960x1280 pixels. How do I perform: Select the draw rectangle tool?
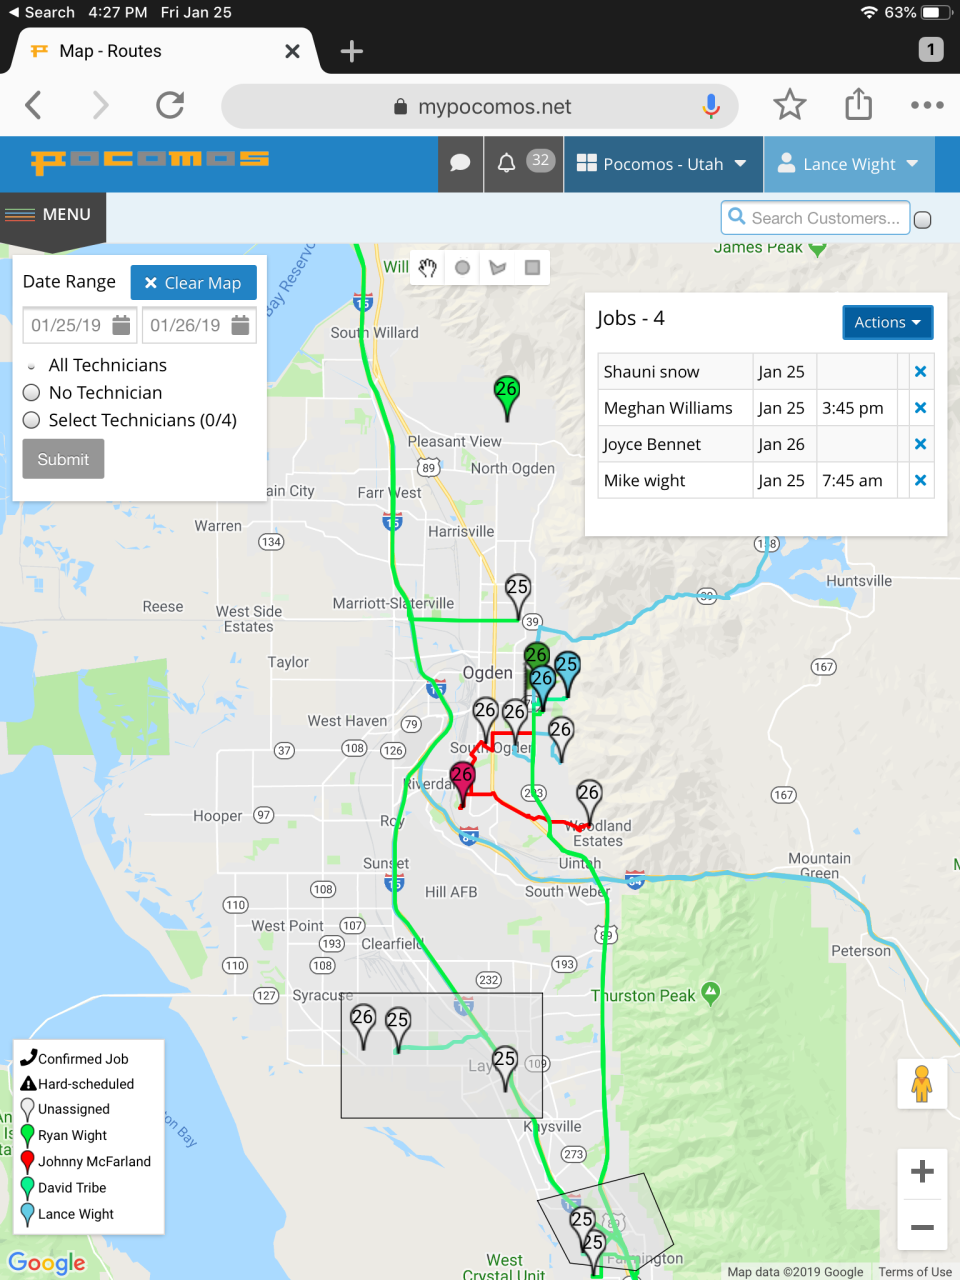pos(532,267)
